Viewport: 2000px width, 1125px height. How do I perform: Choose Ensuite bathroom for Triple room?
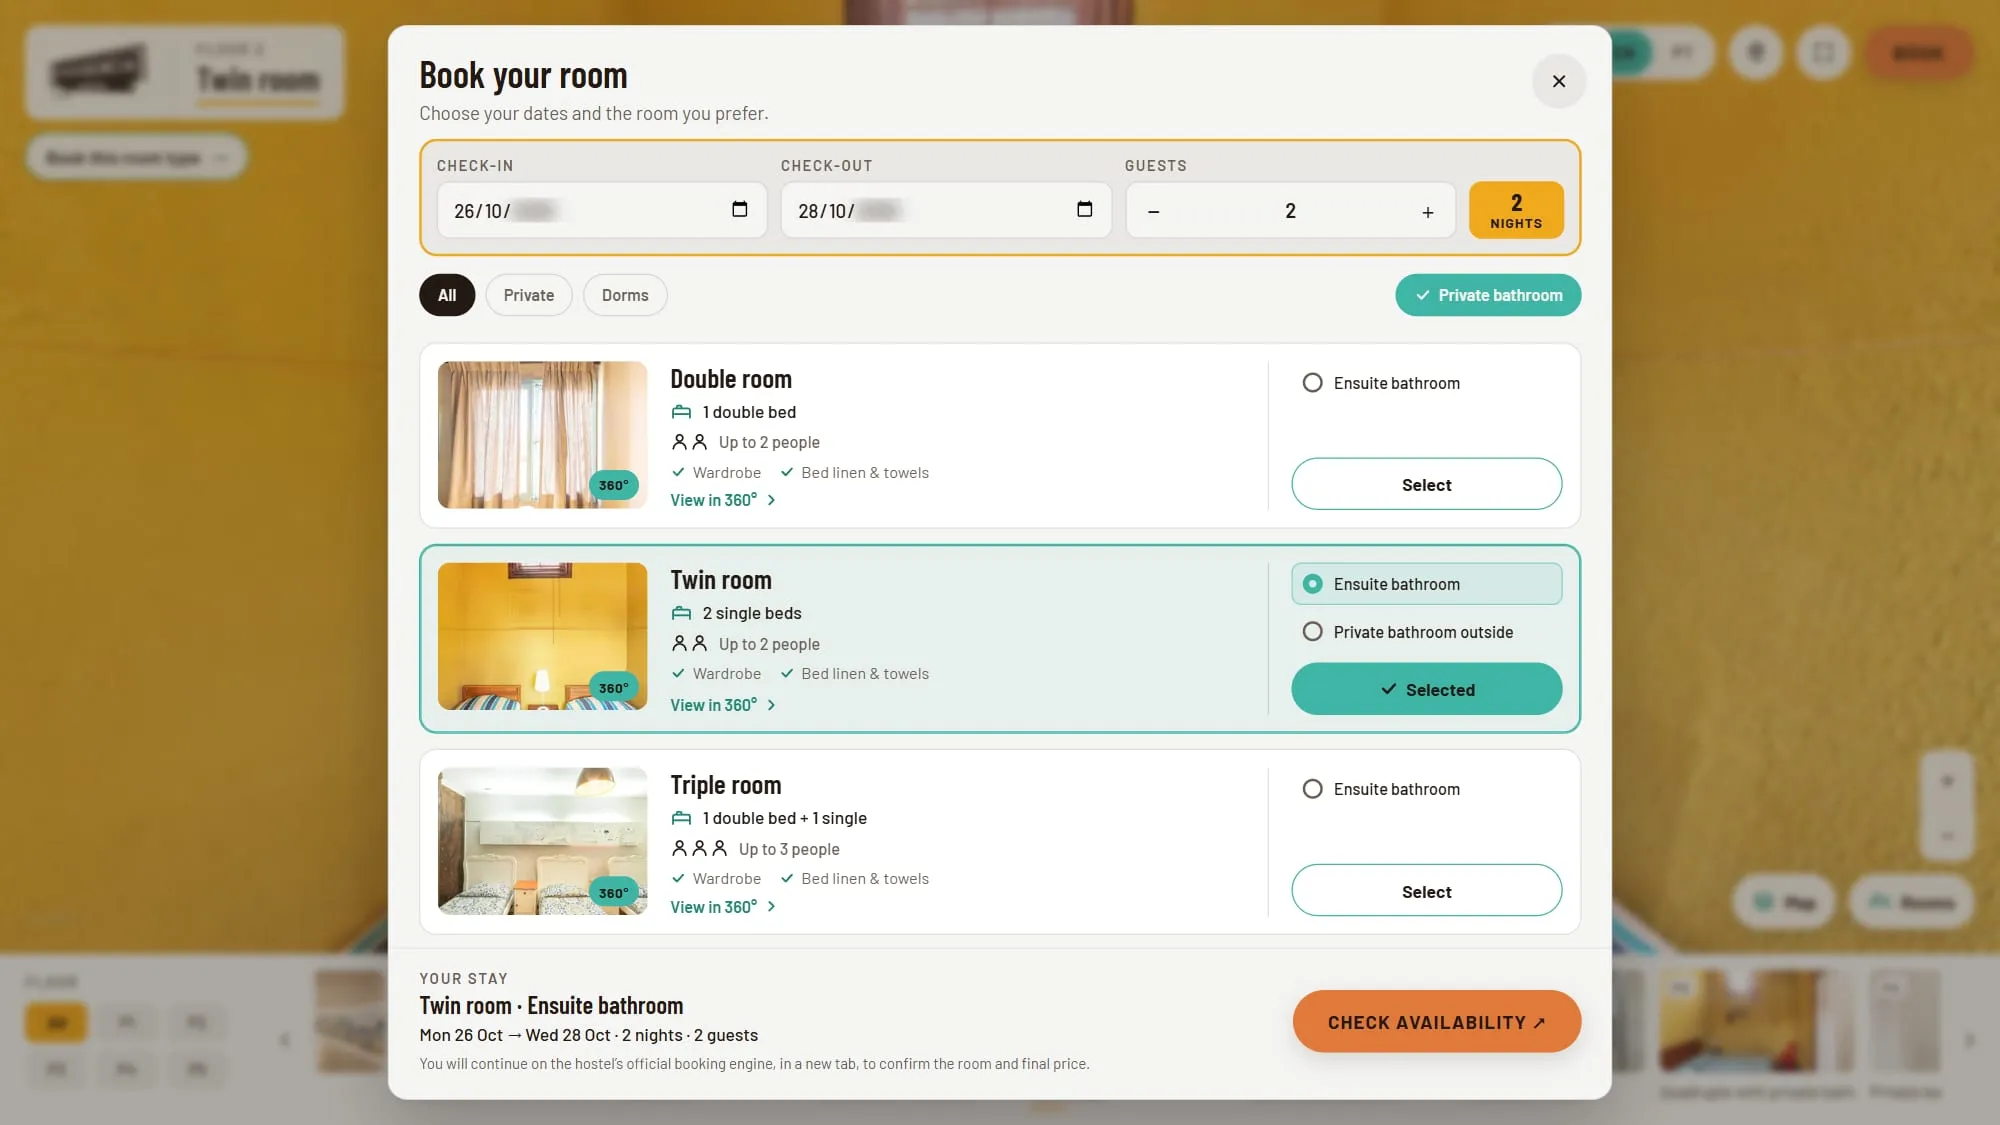(x=1381, y=789)
